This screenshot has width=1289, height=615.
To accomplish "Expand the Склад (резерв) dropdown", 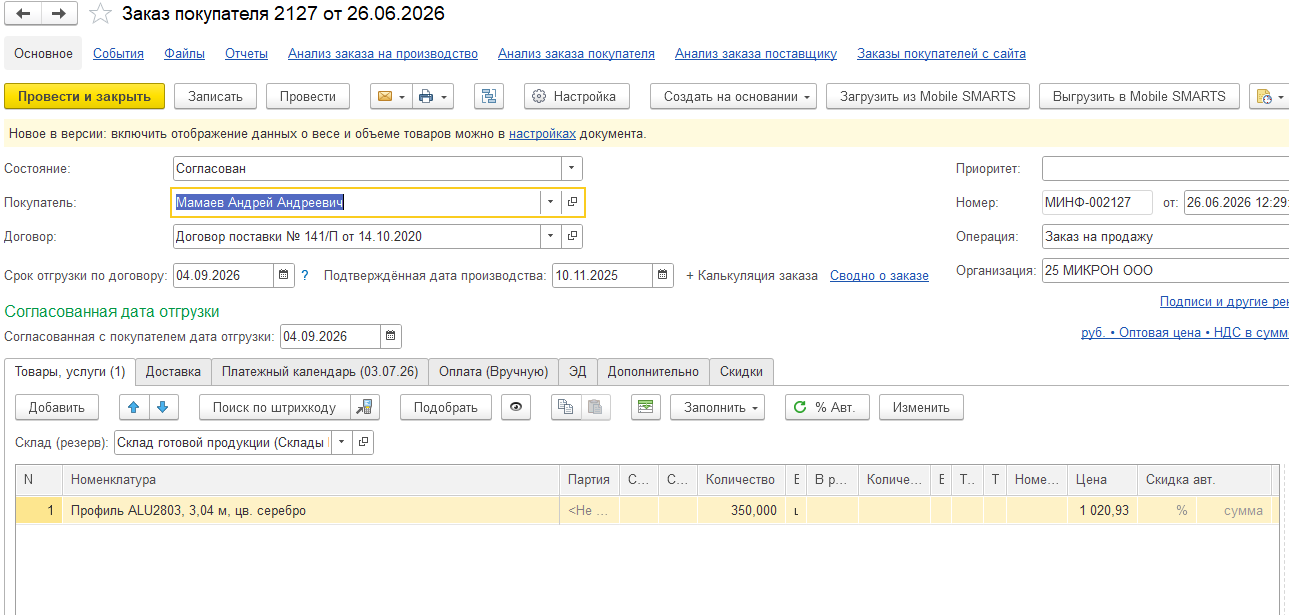I will coord(343,441).
